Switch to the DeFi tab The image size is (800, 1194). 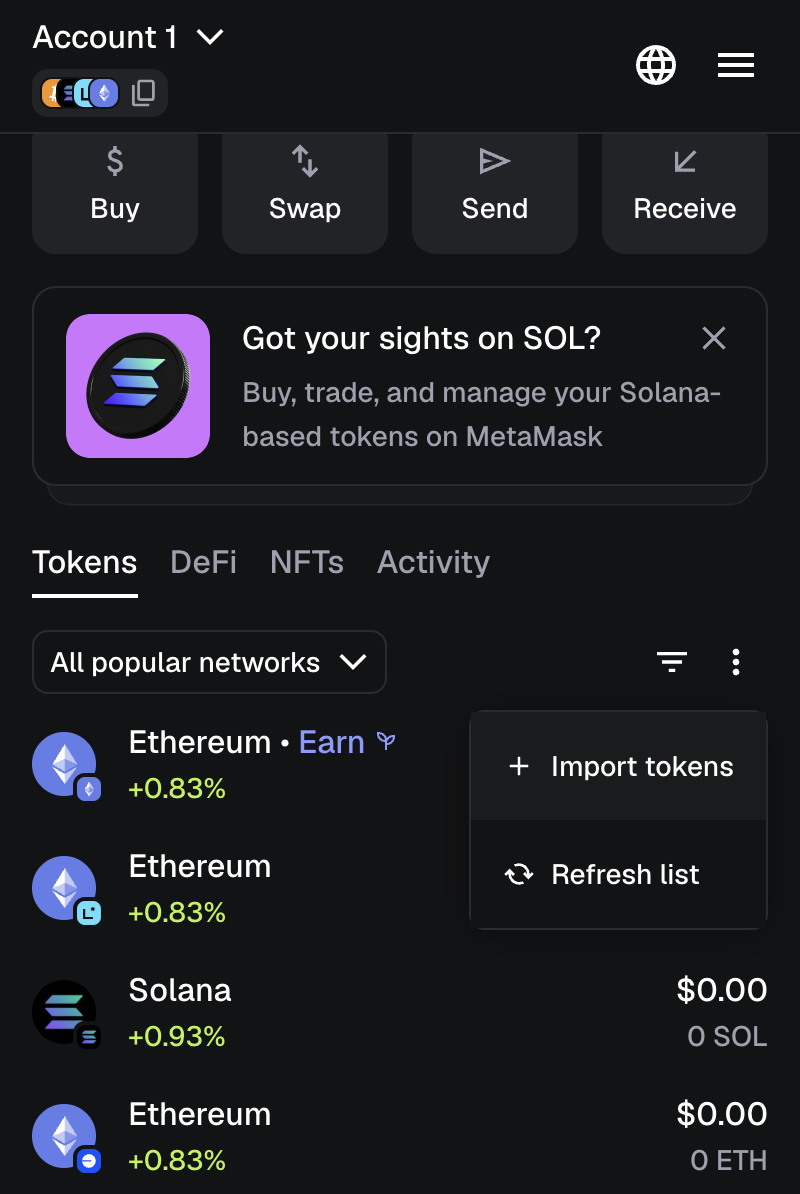click(x=203, y=562)
